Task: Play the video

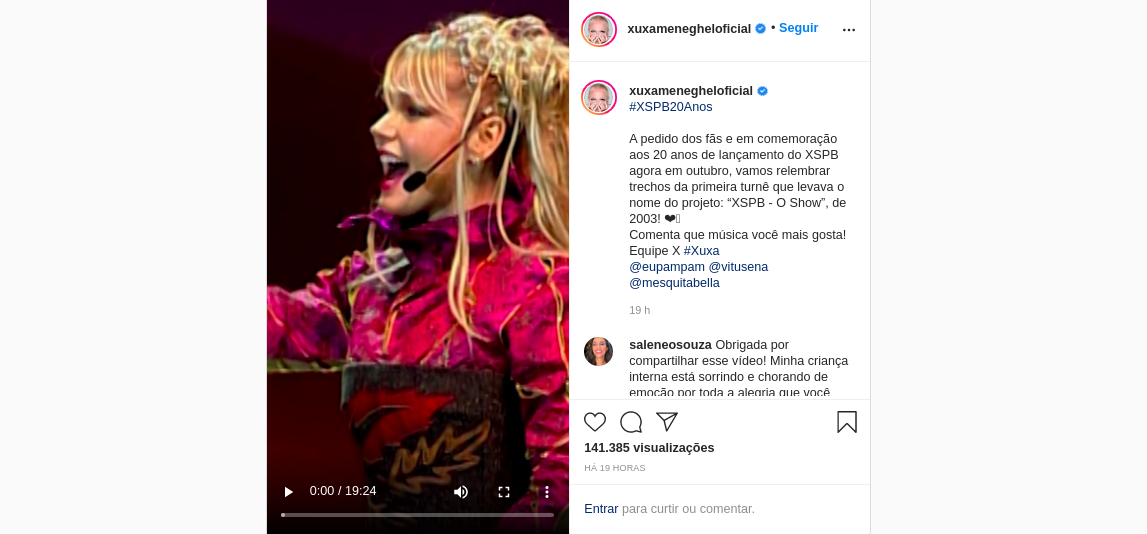Action: (288, 492)
